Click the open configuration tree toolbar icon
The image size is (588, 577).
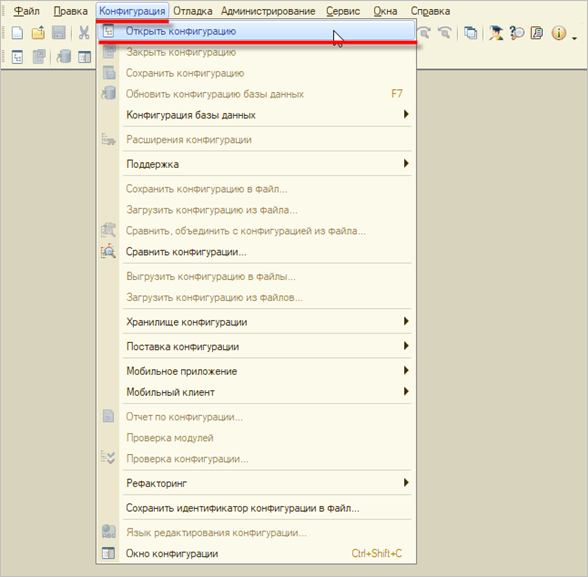pyautogui.click(x=17, y=57)
